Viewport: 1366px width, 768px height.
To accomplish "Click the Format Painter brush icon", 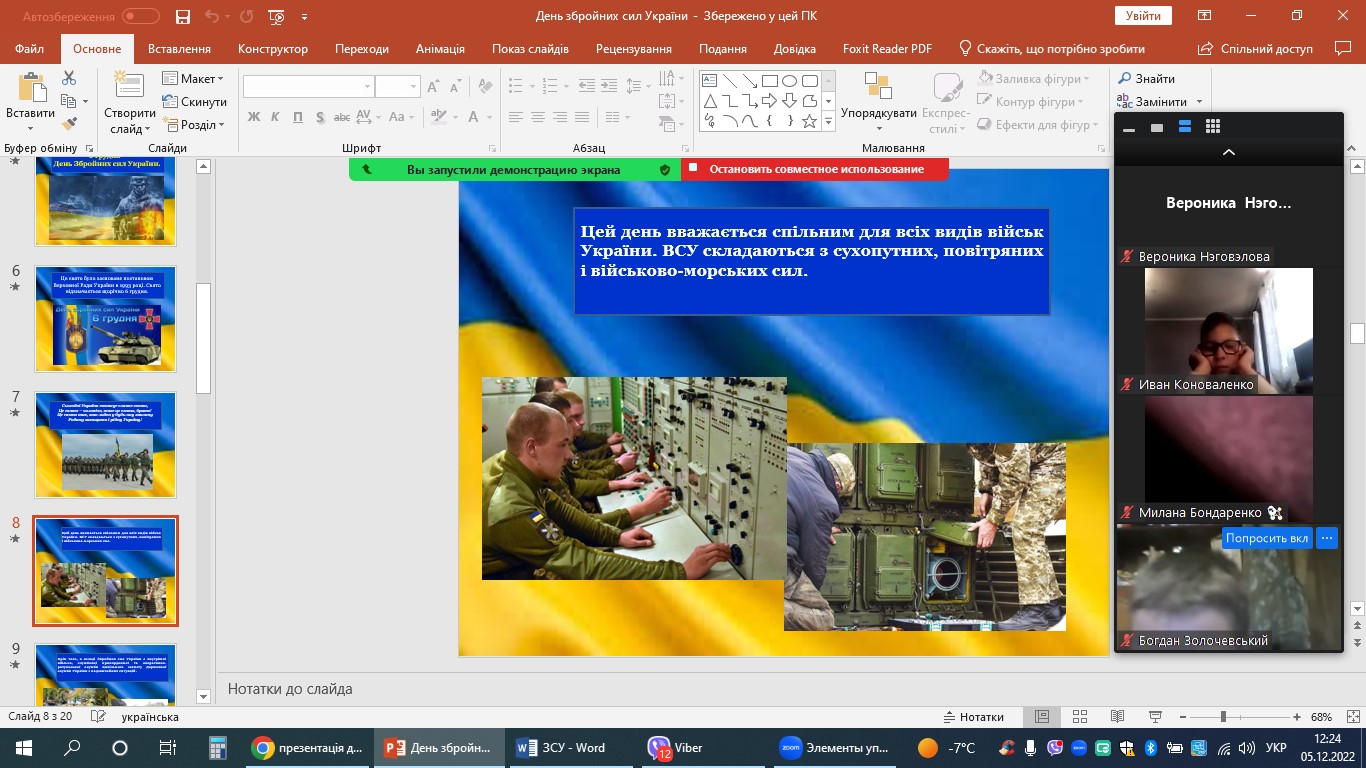I will [x=69, y=124].
